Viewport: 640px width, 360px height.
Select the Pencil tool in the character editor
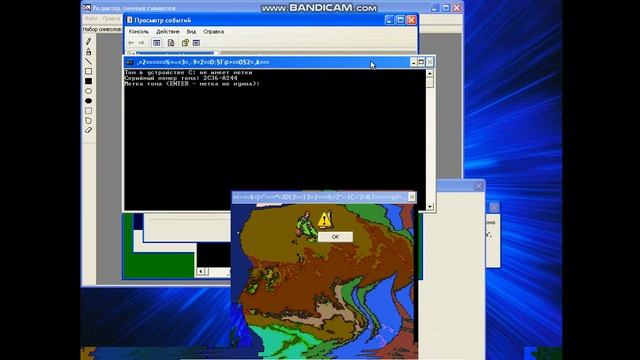click(x=89, y=41)
